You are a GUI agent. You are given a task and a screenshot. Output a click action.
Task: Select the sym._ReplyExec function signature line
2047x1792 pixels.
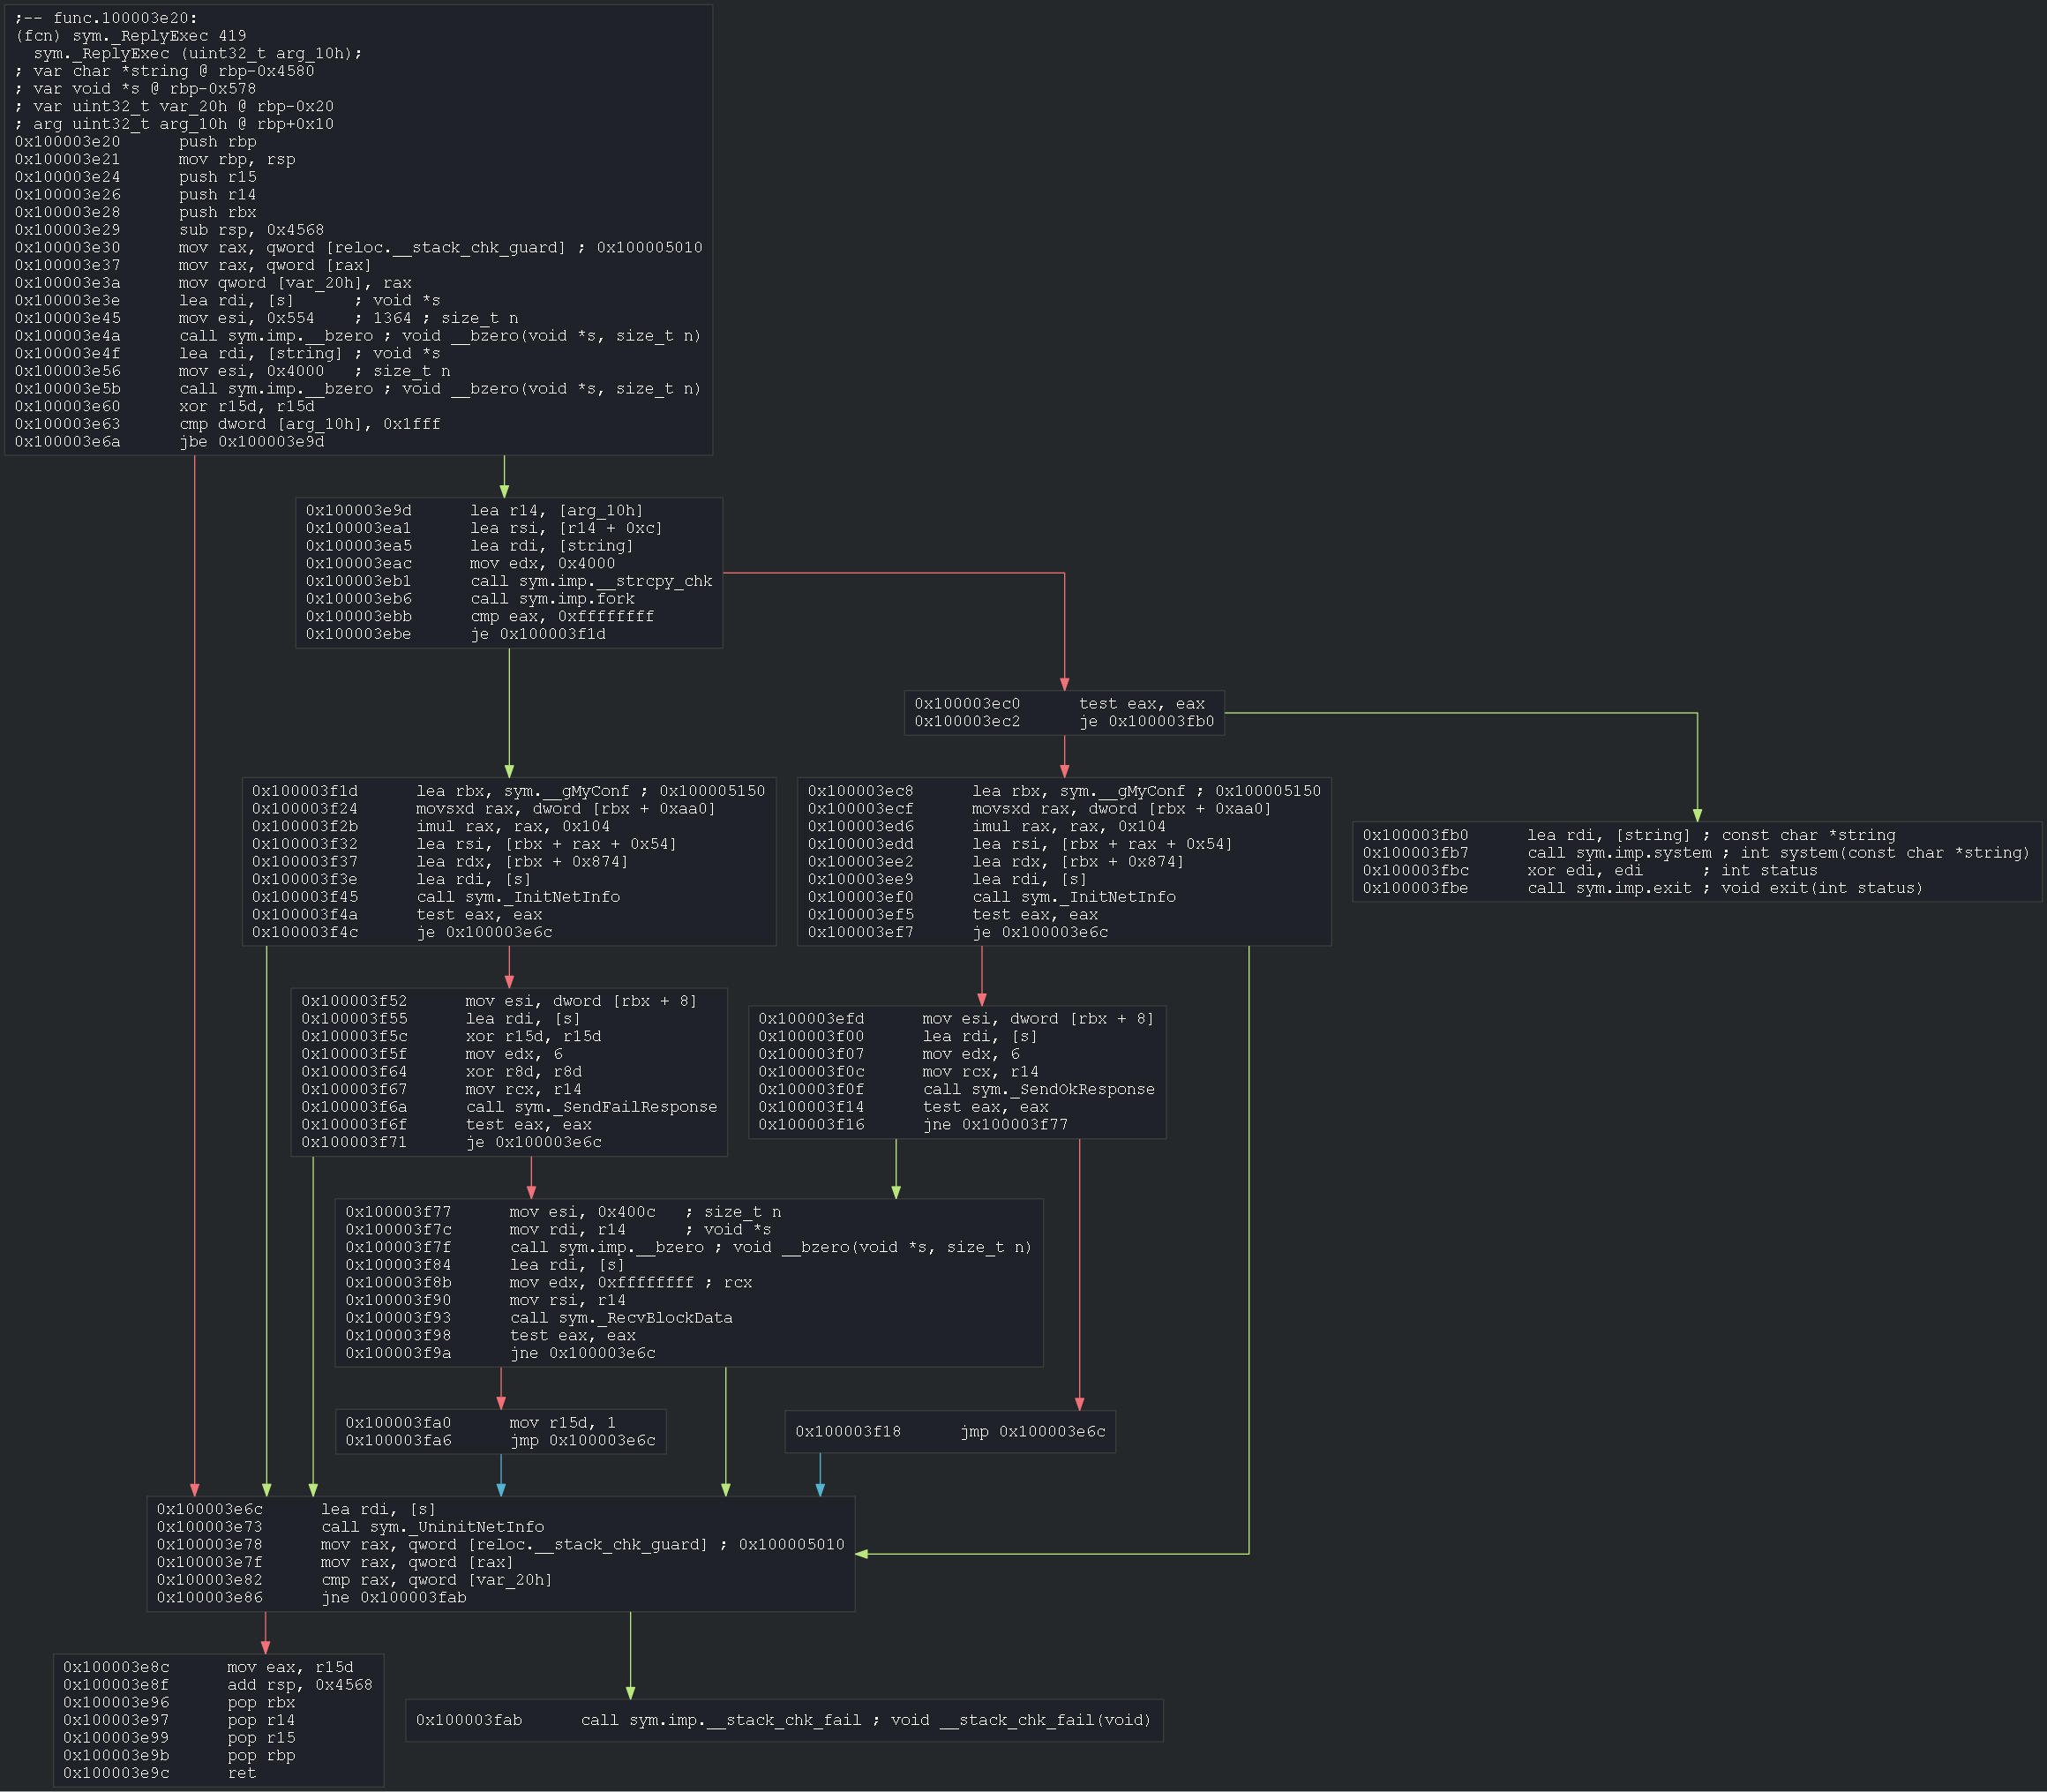coord(197,53)
